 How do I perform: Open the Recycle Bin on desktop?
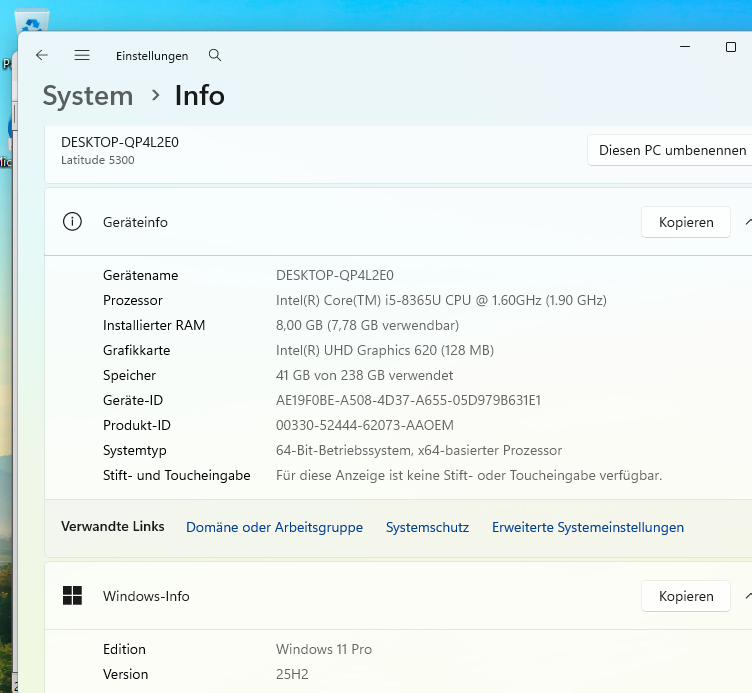tap(32, 20)
